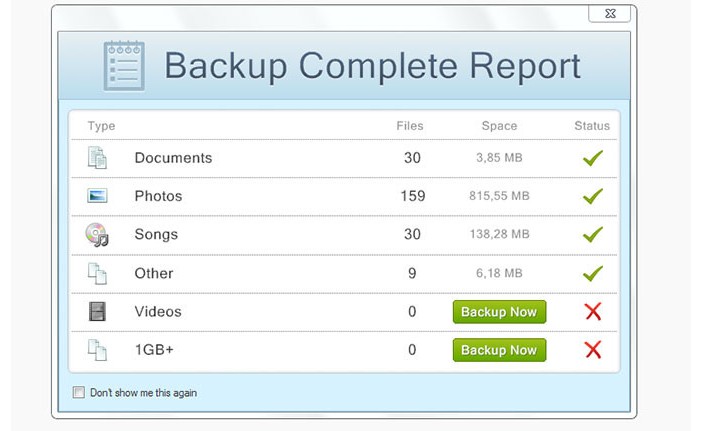Select the Documents row label
This screenshot has height=431, width=717.
(173, 158)
